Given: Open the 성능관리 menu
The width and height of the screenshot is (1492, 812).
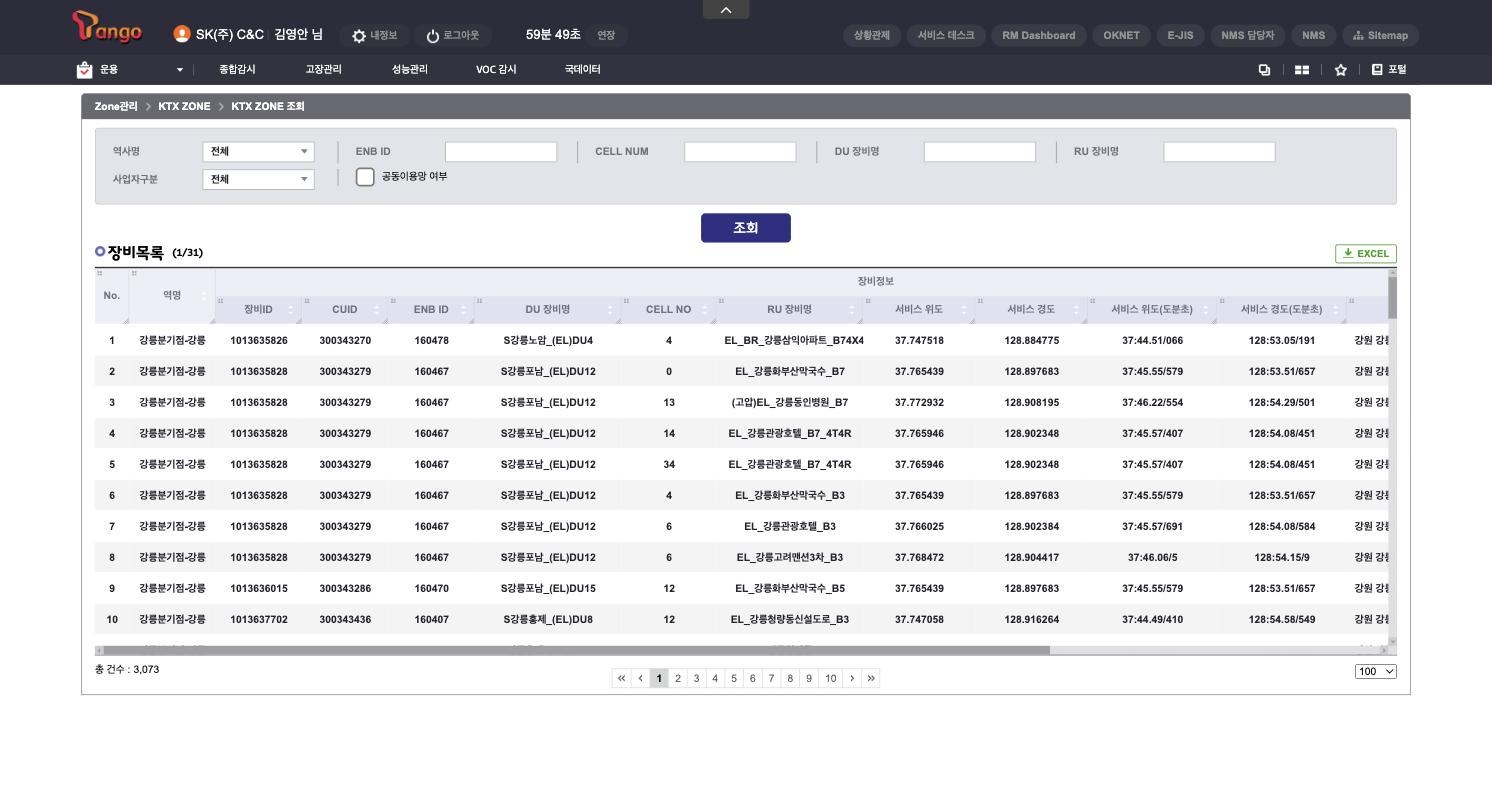Looking at the screenshot, I should click(410, 70).
